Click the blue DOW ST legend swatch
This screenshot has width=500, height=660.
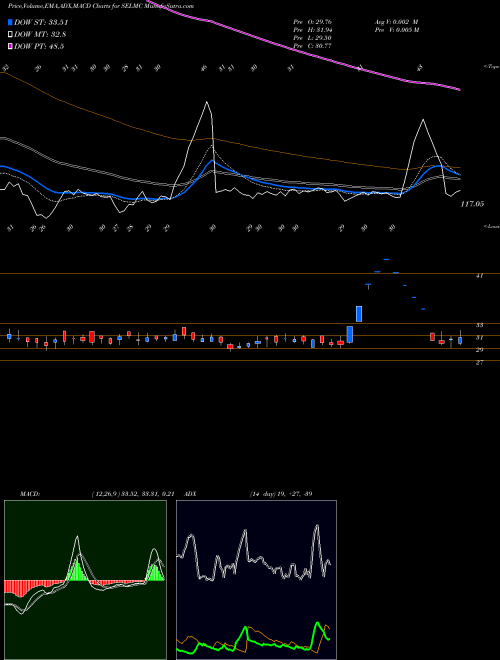coord(10,23)
